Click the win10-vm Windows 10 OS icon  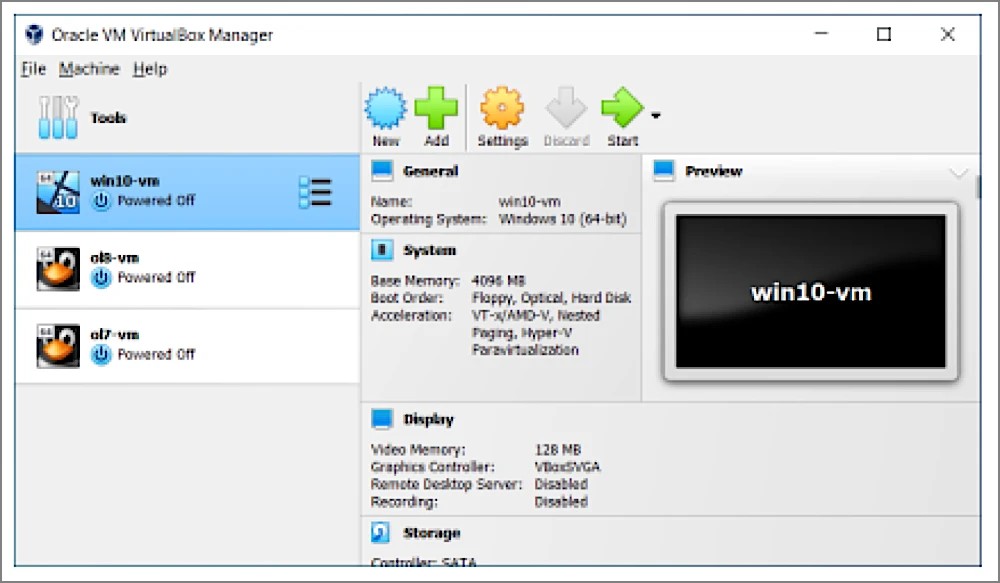pos(58,192)
